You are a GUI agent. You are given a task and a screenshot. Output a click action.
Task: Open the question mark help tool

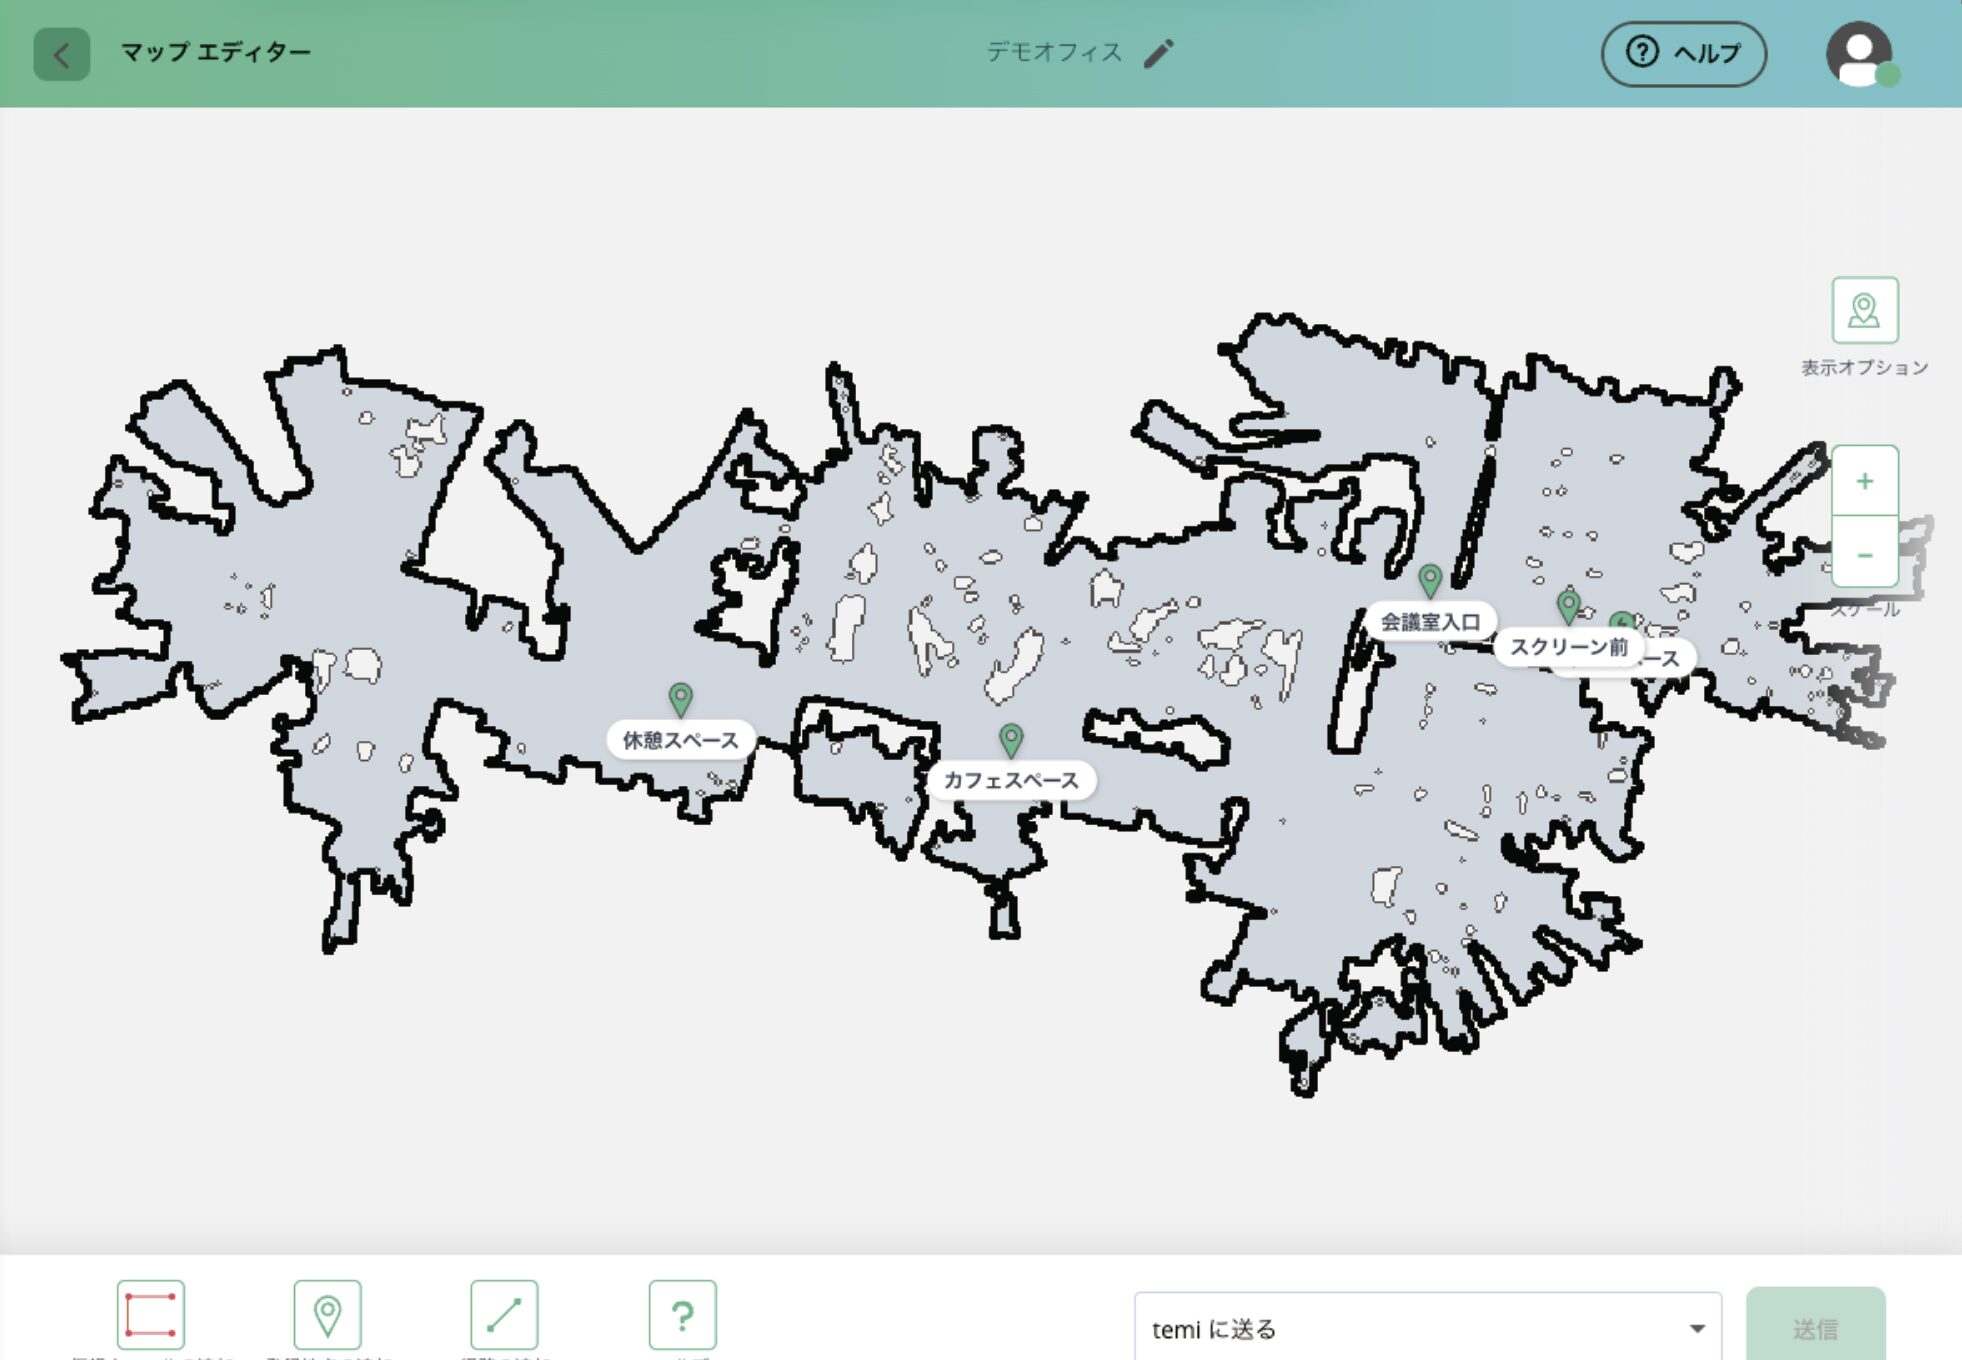click(x=682, y=1314)
